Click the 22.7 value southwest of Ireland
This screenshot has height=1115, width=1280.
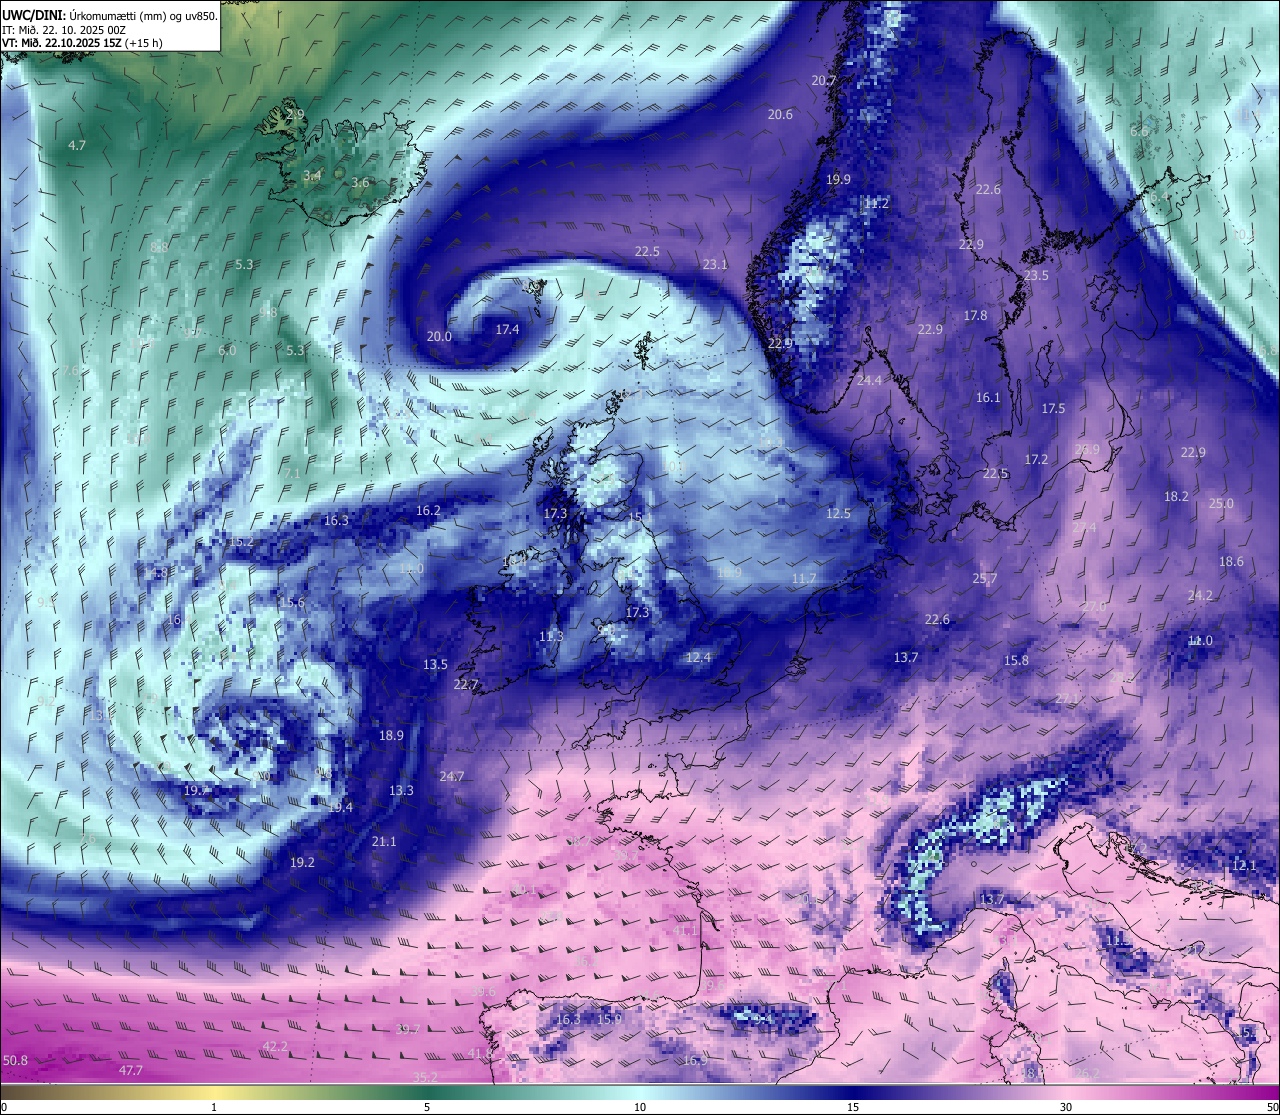pos(466,685)
